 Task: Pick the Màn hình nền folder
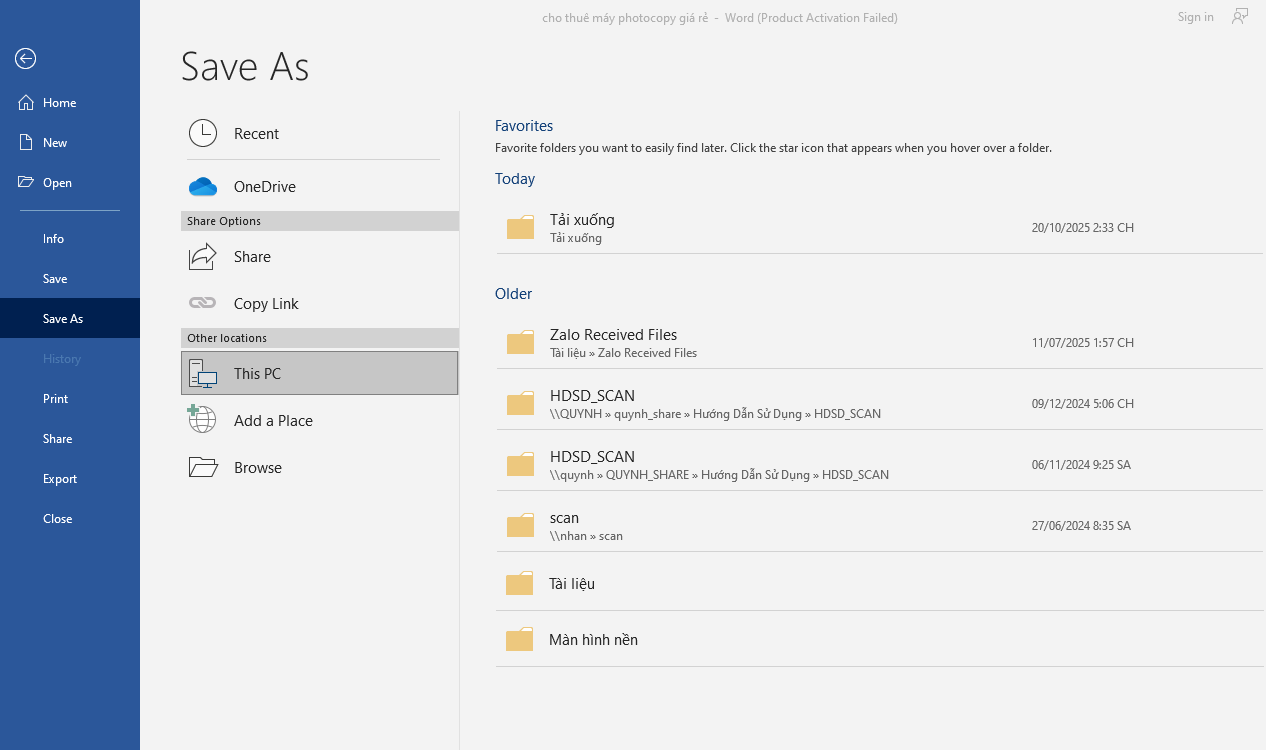[593, 639]
